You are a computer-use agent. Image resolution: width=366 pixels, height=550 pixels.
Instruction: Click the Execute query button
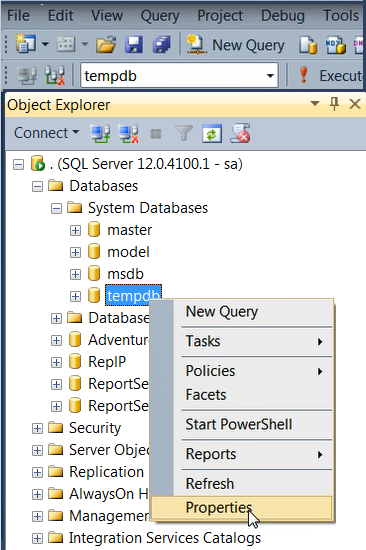[x=332, y=75]
